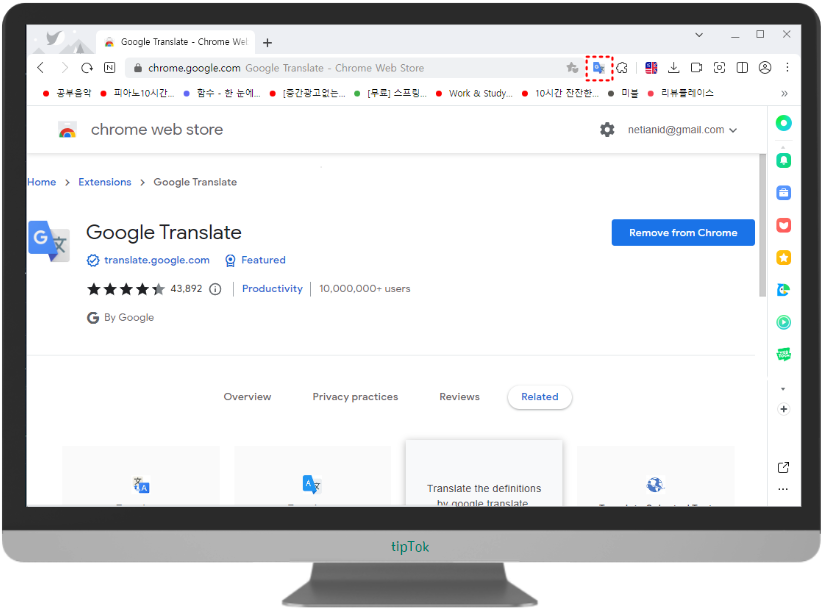Open the Productivity category link
Screen dimensions: 823x613
point(272,289)
